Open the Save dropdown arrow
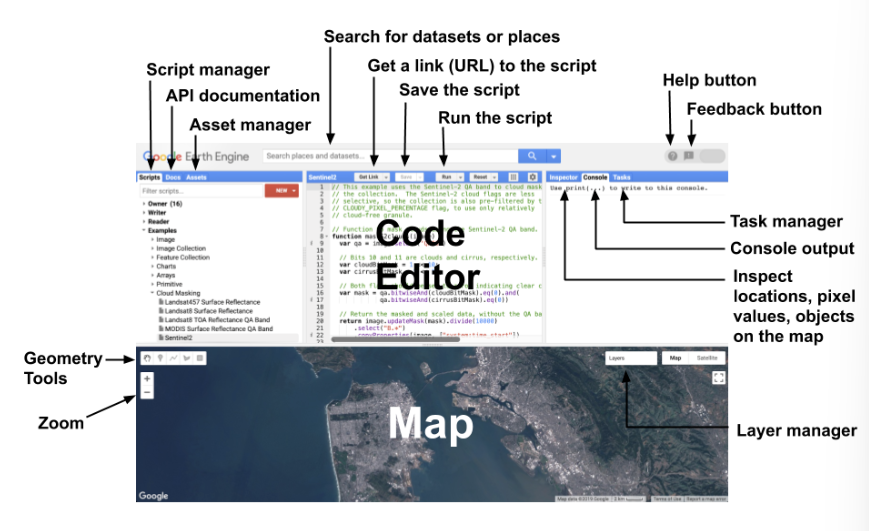 [x=420, y=177]
